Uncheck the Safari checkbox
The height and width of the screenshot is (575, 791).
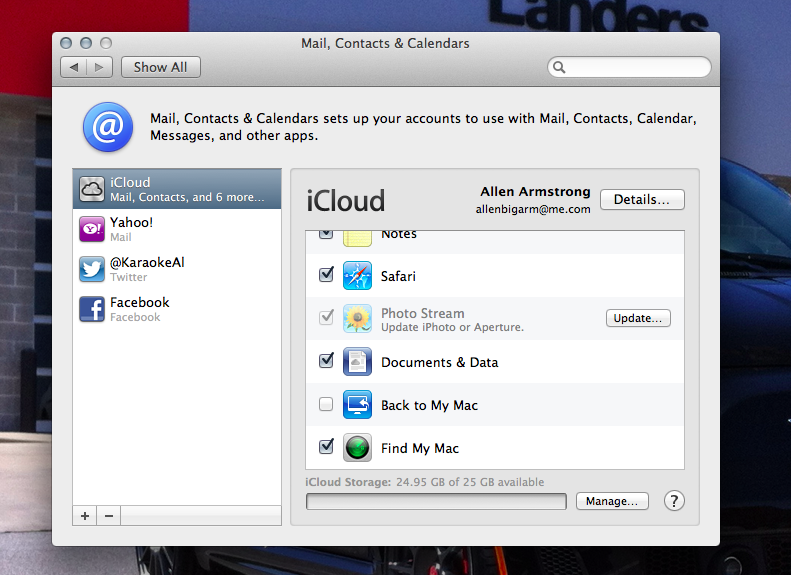[x=326, y=275]
